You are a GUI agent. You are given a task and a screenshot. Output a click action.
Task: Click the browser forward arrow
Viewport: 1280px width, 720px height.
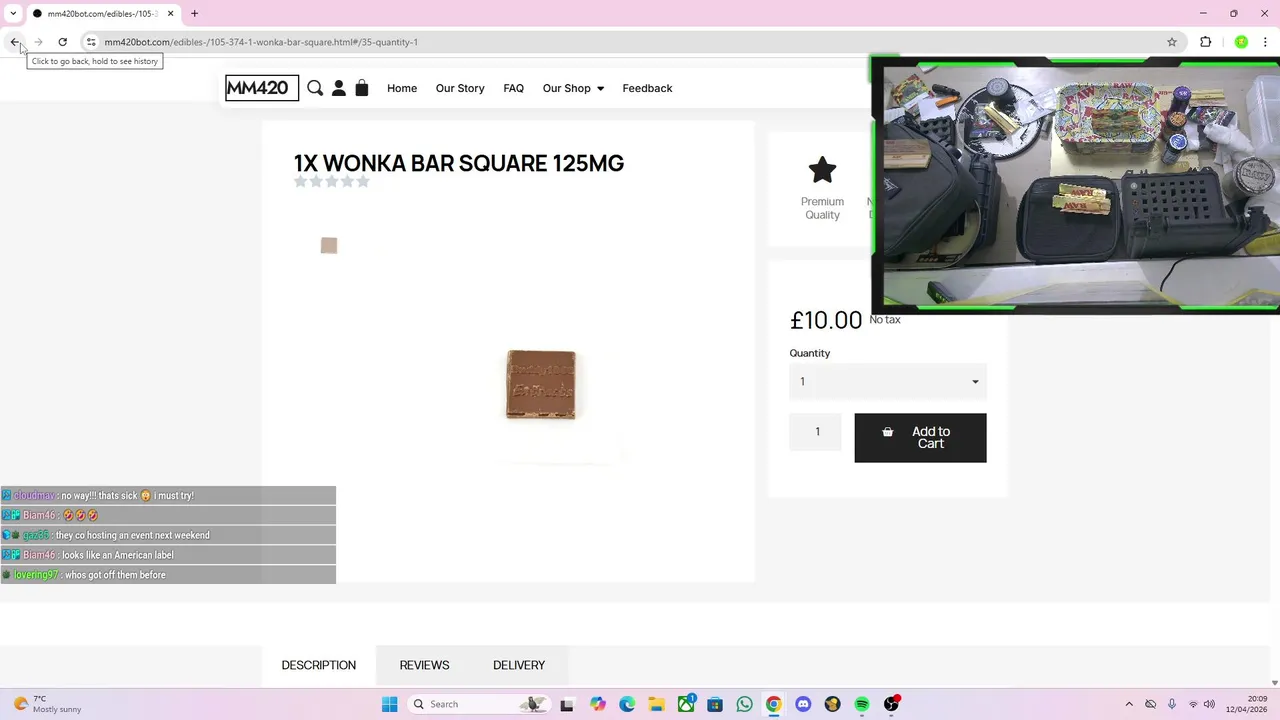[x=38, y=42]
